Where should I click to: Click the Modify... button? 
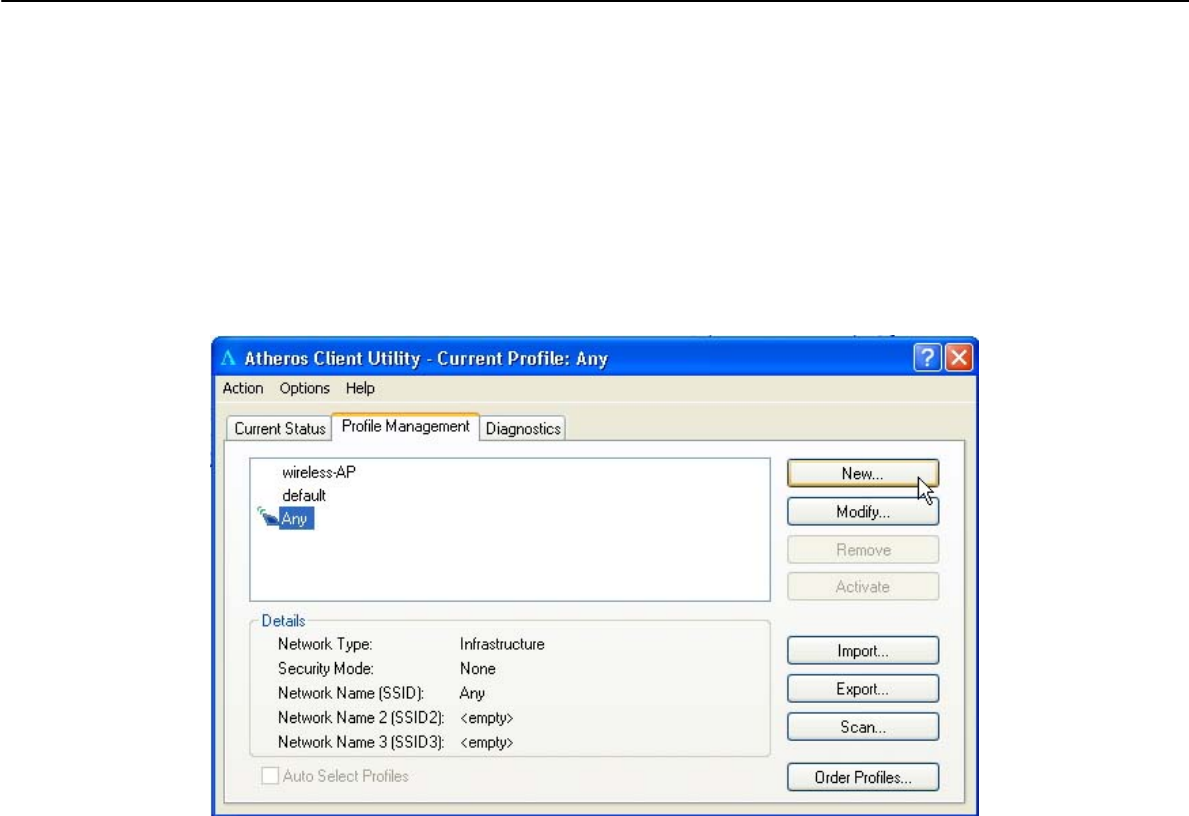click(x=863, y=512)
